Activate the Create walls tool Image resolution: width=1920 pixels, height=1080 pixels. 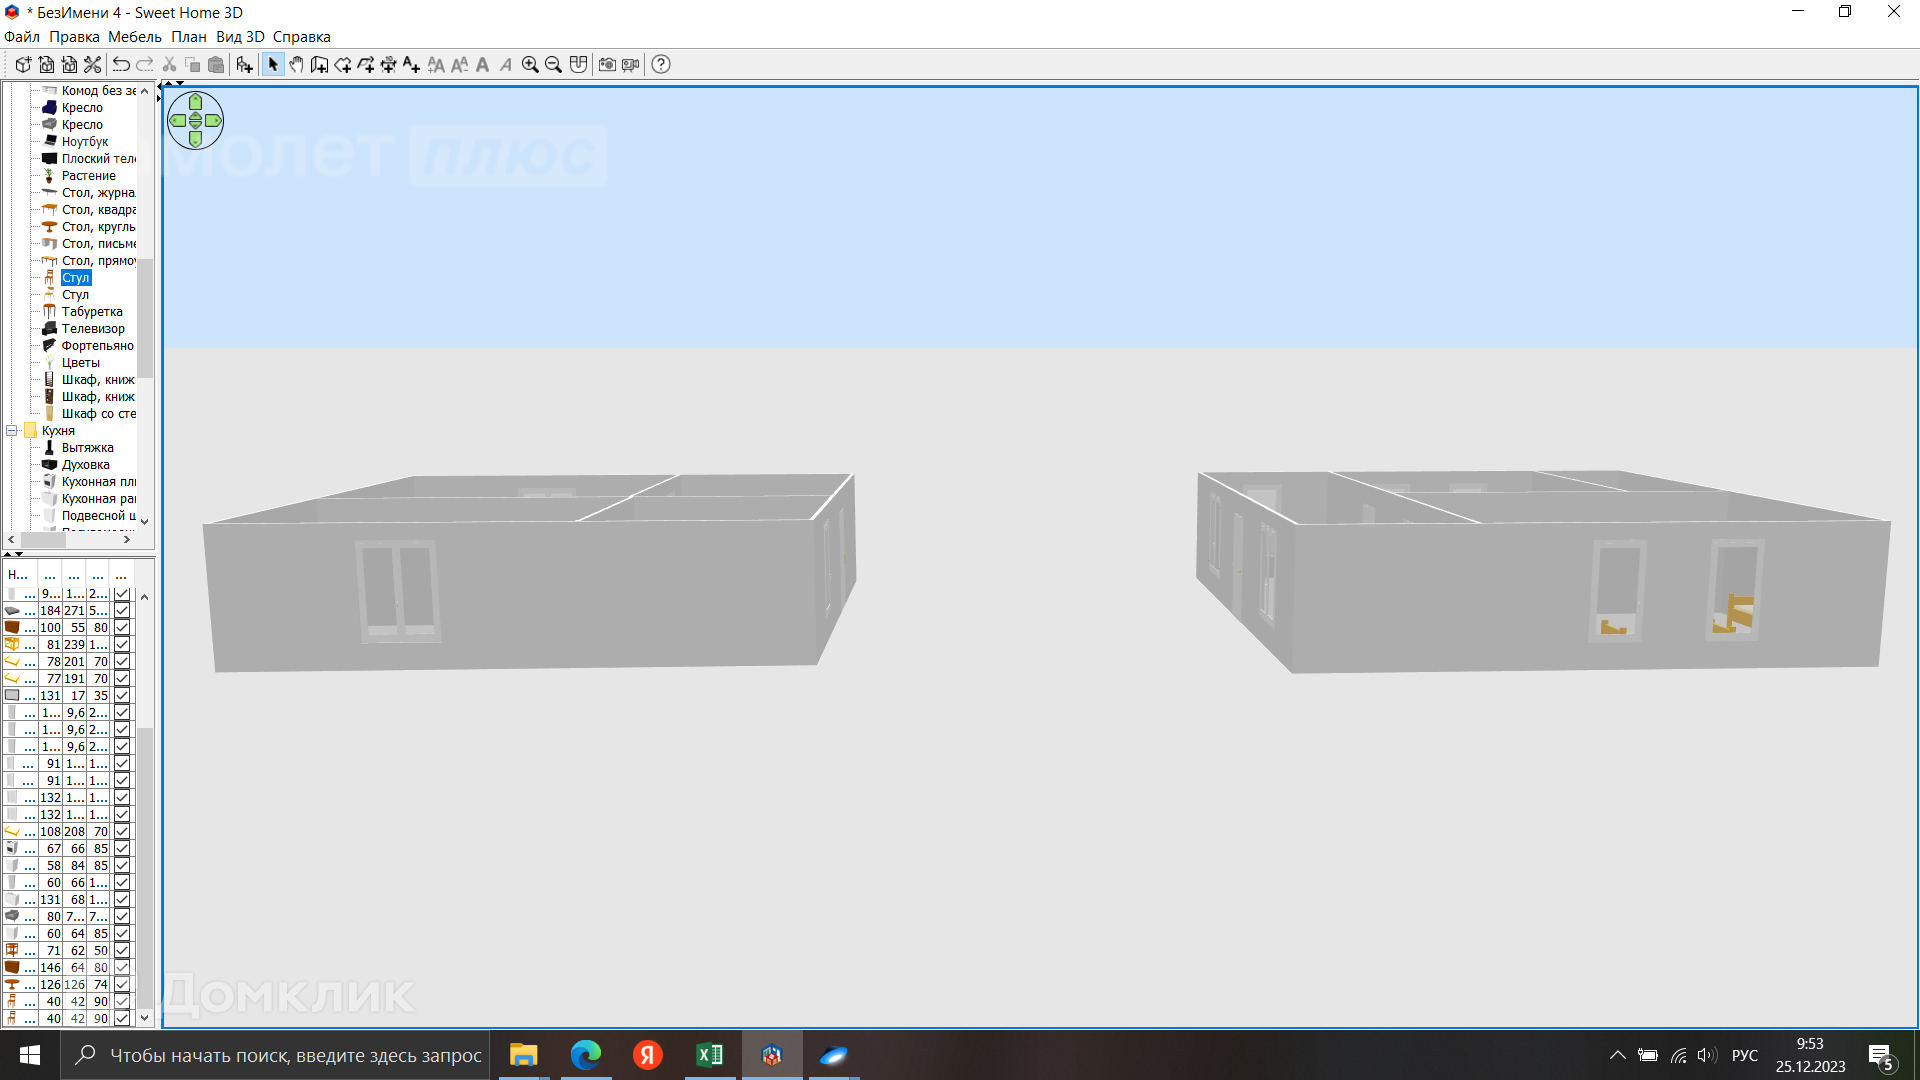(319, 65)
